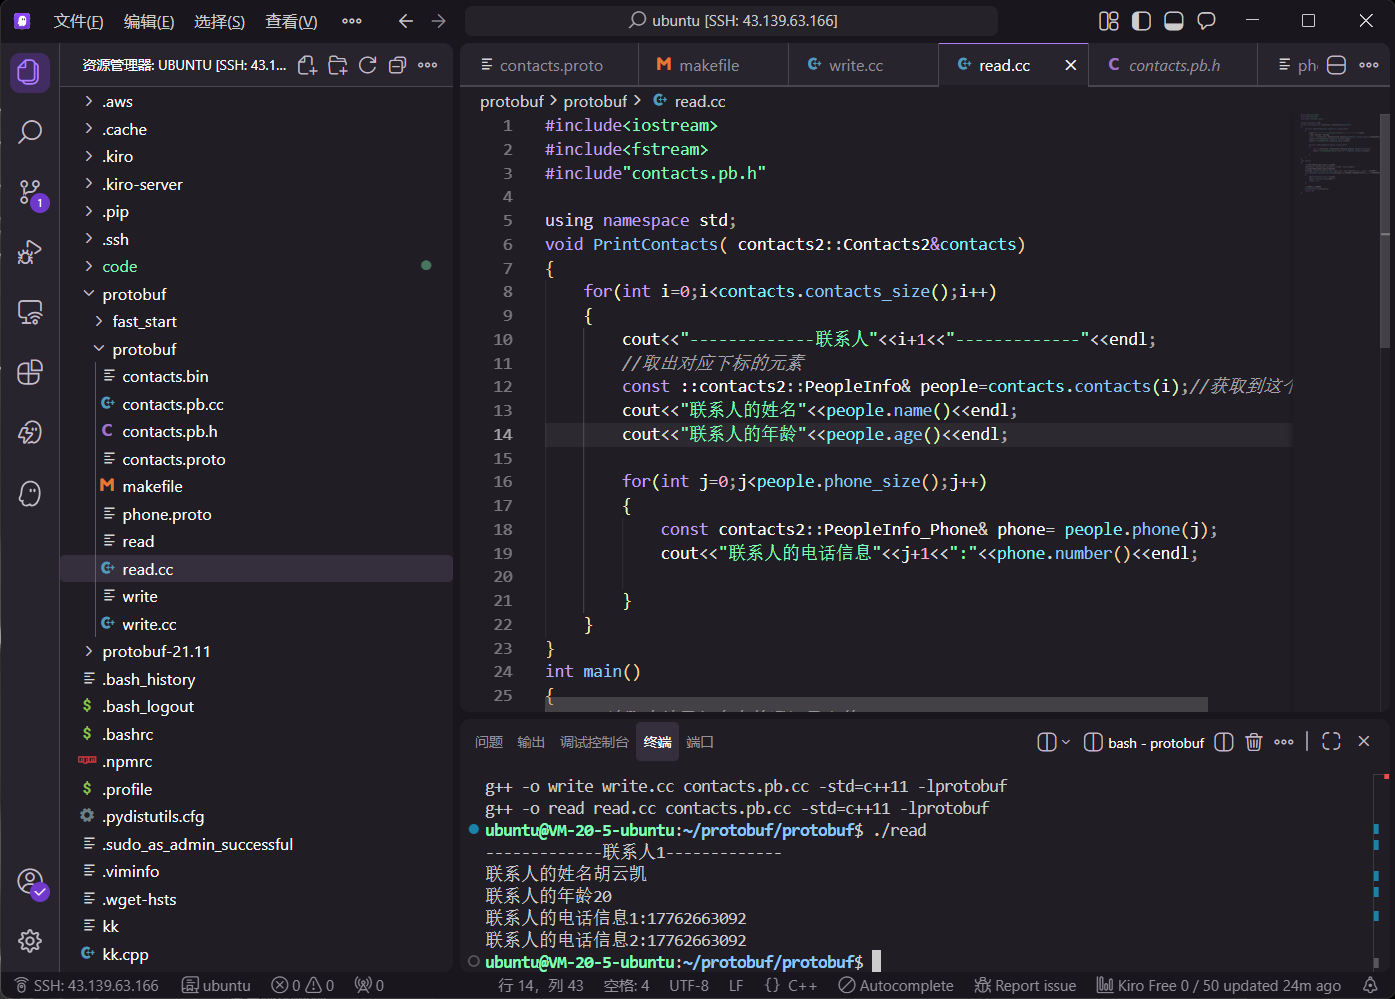Open the Explorer view in activity bar
The width and height of the screenshot is (1395, 999).
point(30,72)
